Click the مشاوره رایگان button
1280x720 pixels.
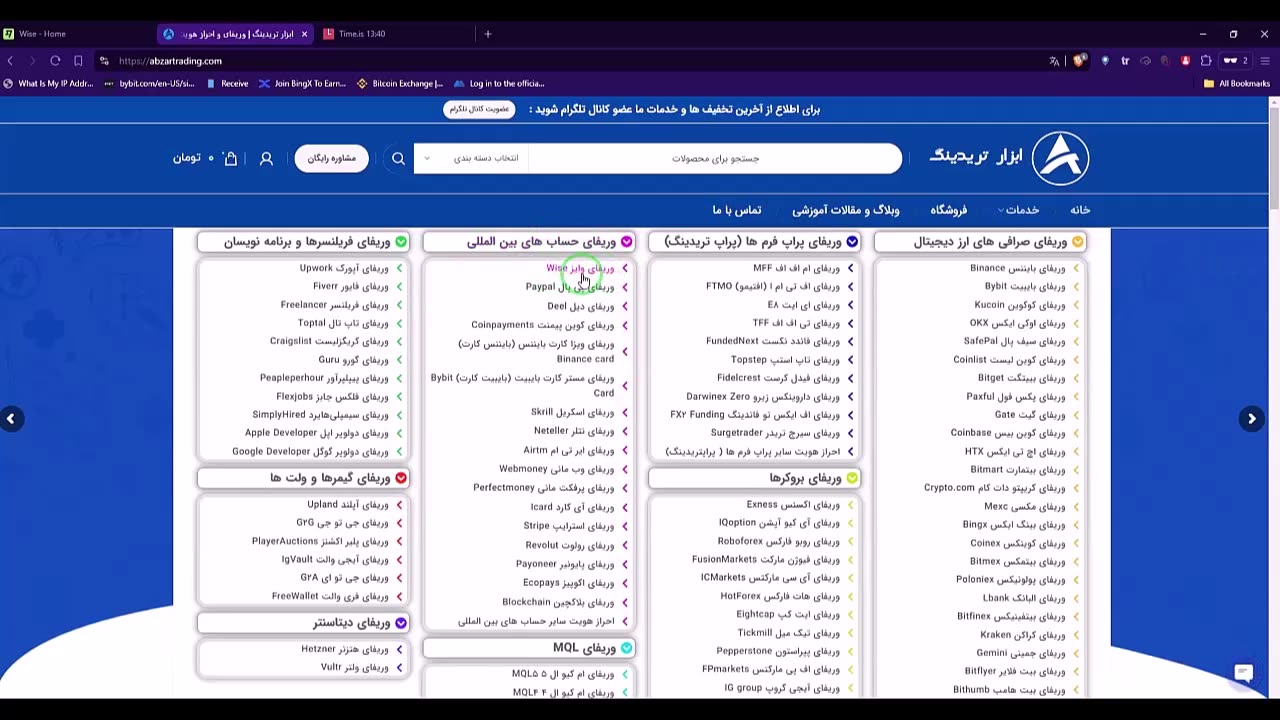pos(332,158)
